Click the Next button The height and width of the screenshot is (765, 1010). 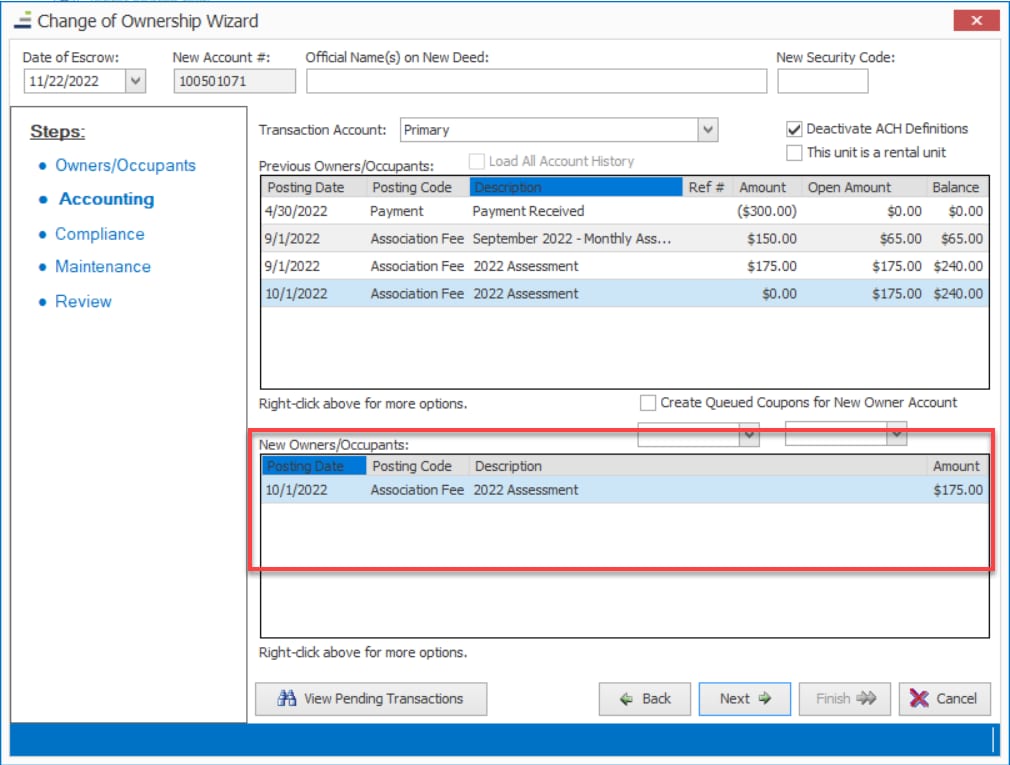[745, 699]
